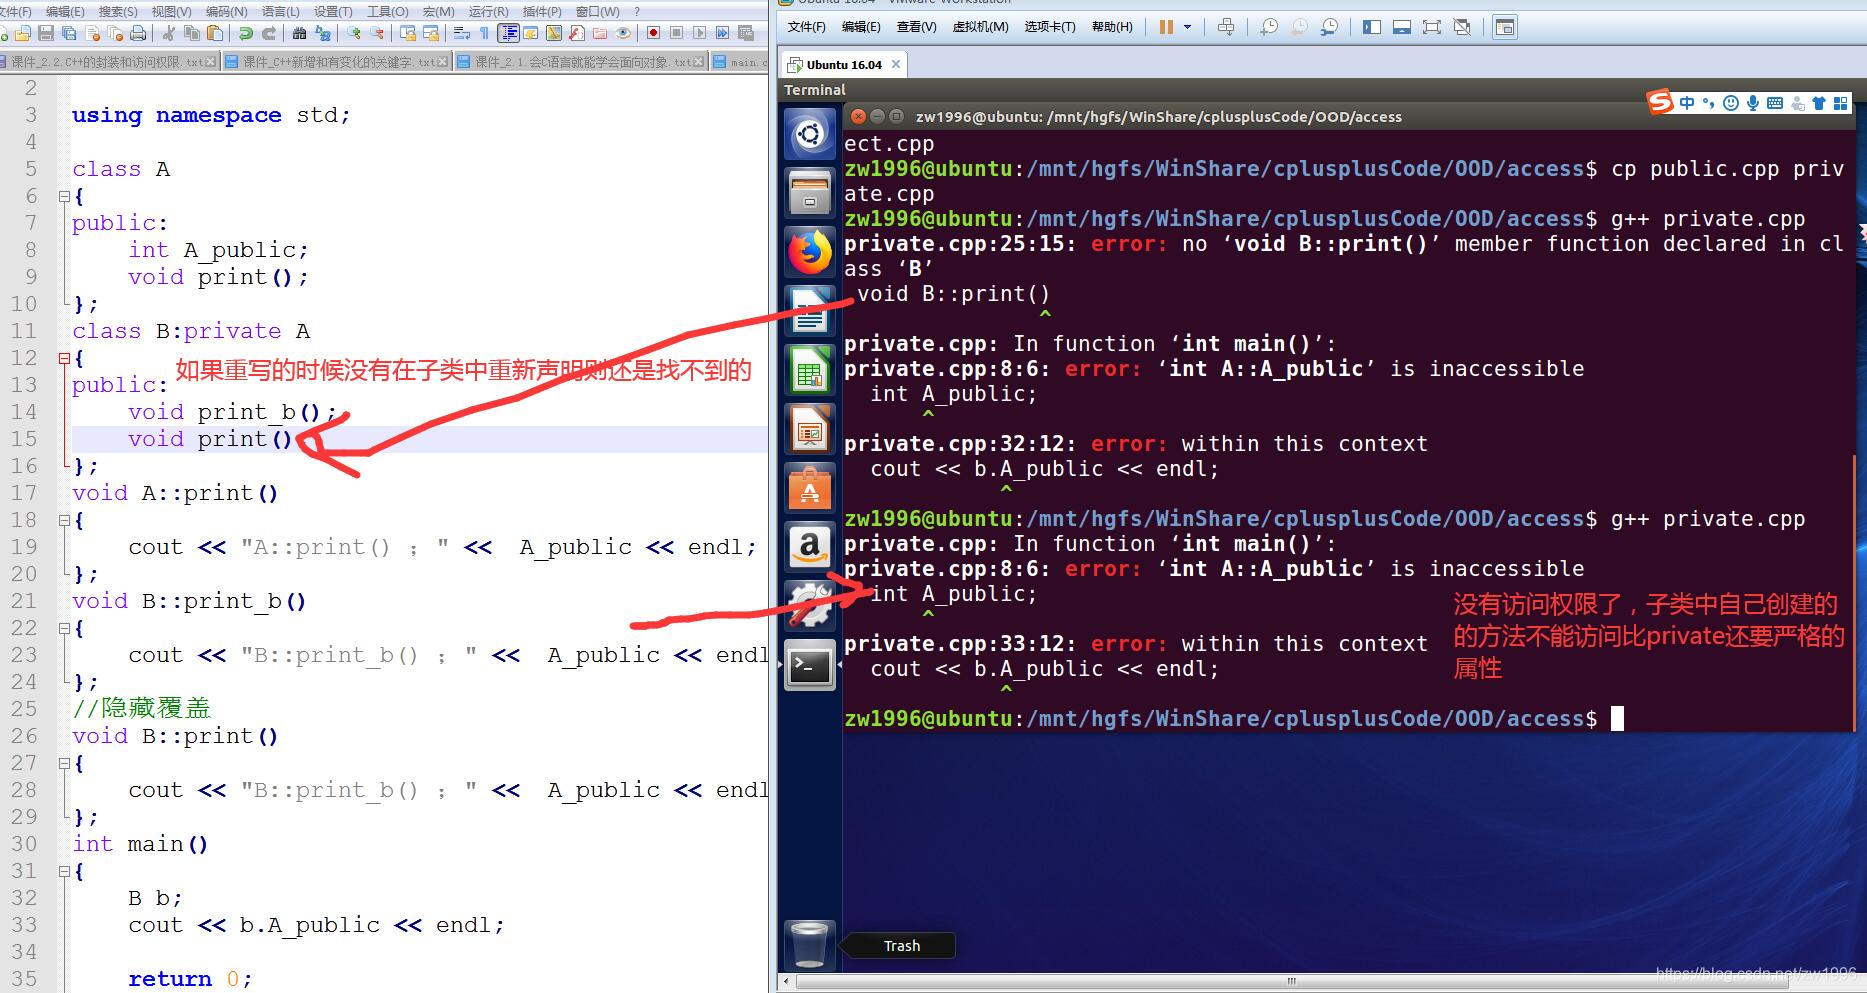This screenshot has height=993, width=1867.
Task: Collapse A::print function at line 18
Action: coord(64,520)
